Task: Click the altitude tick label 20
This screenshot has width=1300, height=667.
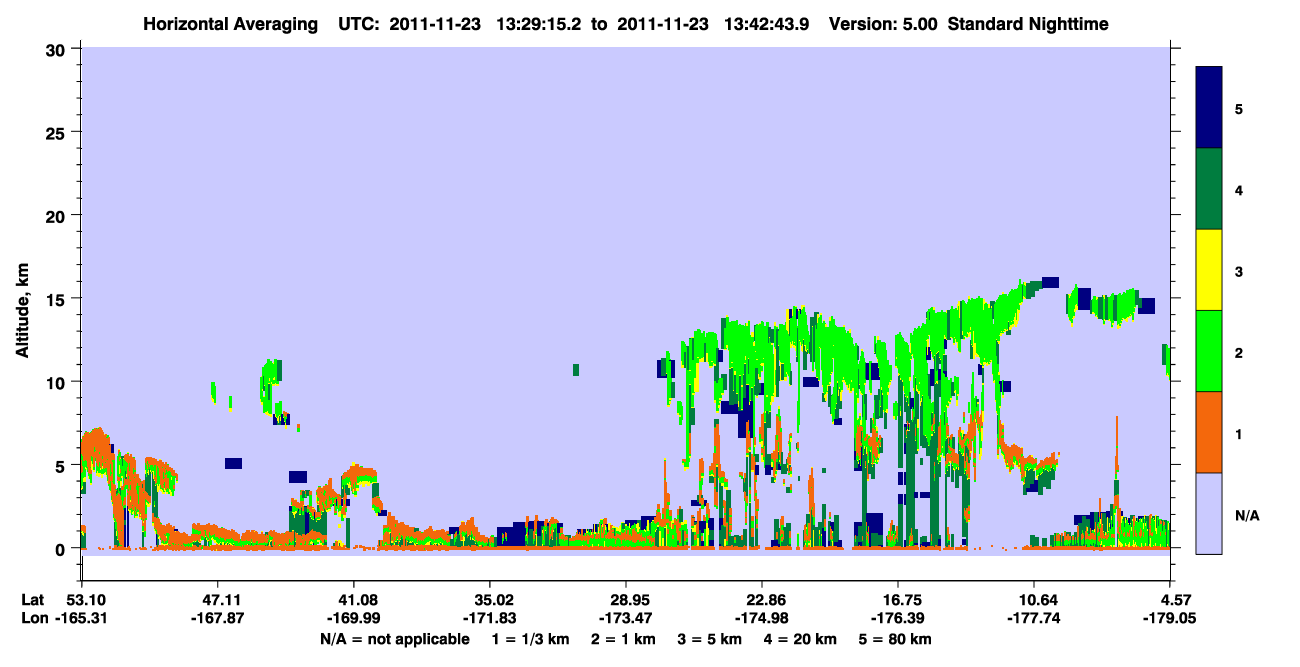Action: [x=58, y=215]
